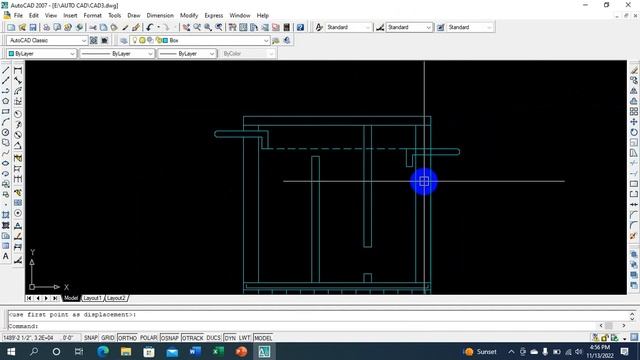Toggle LWT lineweight display
Image resolution: width=640 pixels, height=360 pixels.
[244, 338]
